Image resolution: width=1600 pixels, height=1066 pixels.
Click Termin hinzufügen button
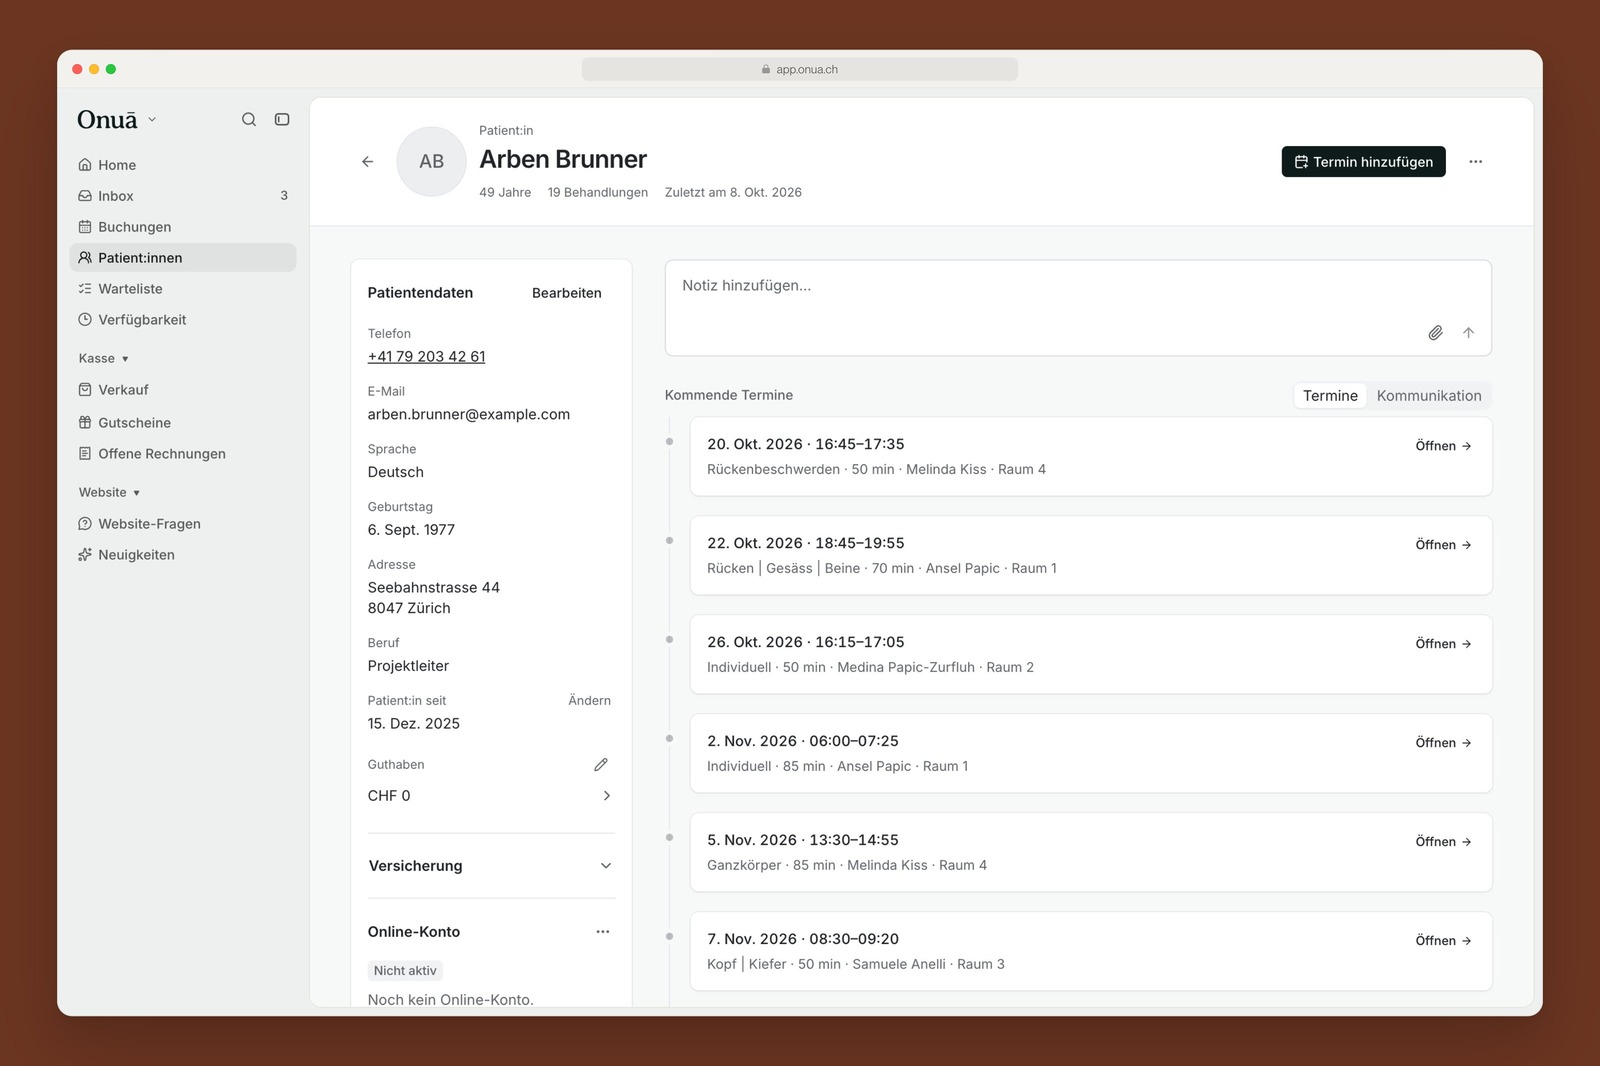1363,161
